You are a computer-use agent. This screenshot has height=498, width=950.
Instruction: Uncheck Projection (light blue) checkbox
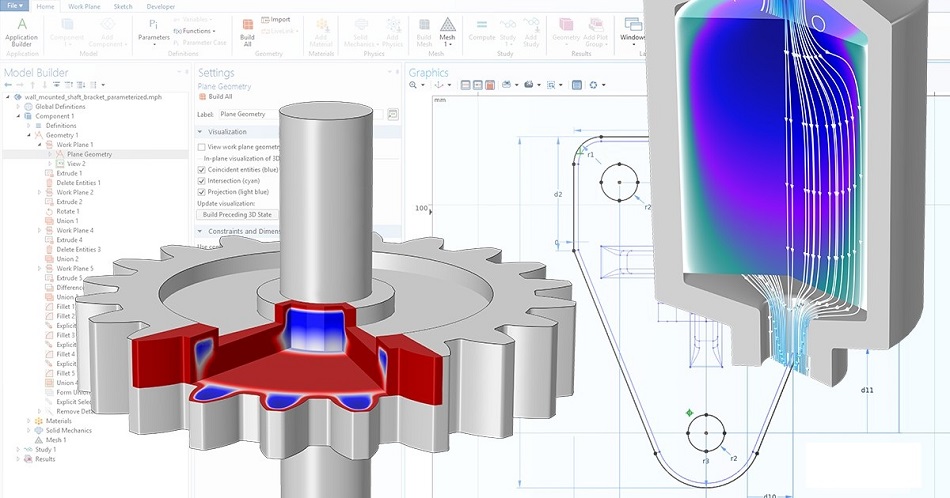coord(202,192)
